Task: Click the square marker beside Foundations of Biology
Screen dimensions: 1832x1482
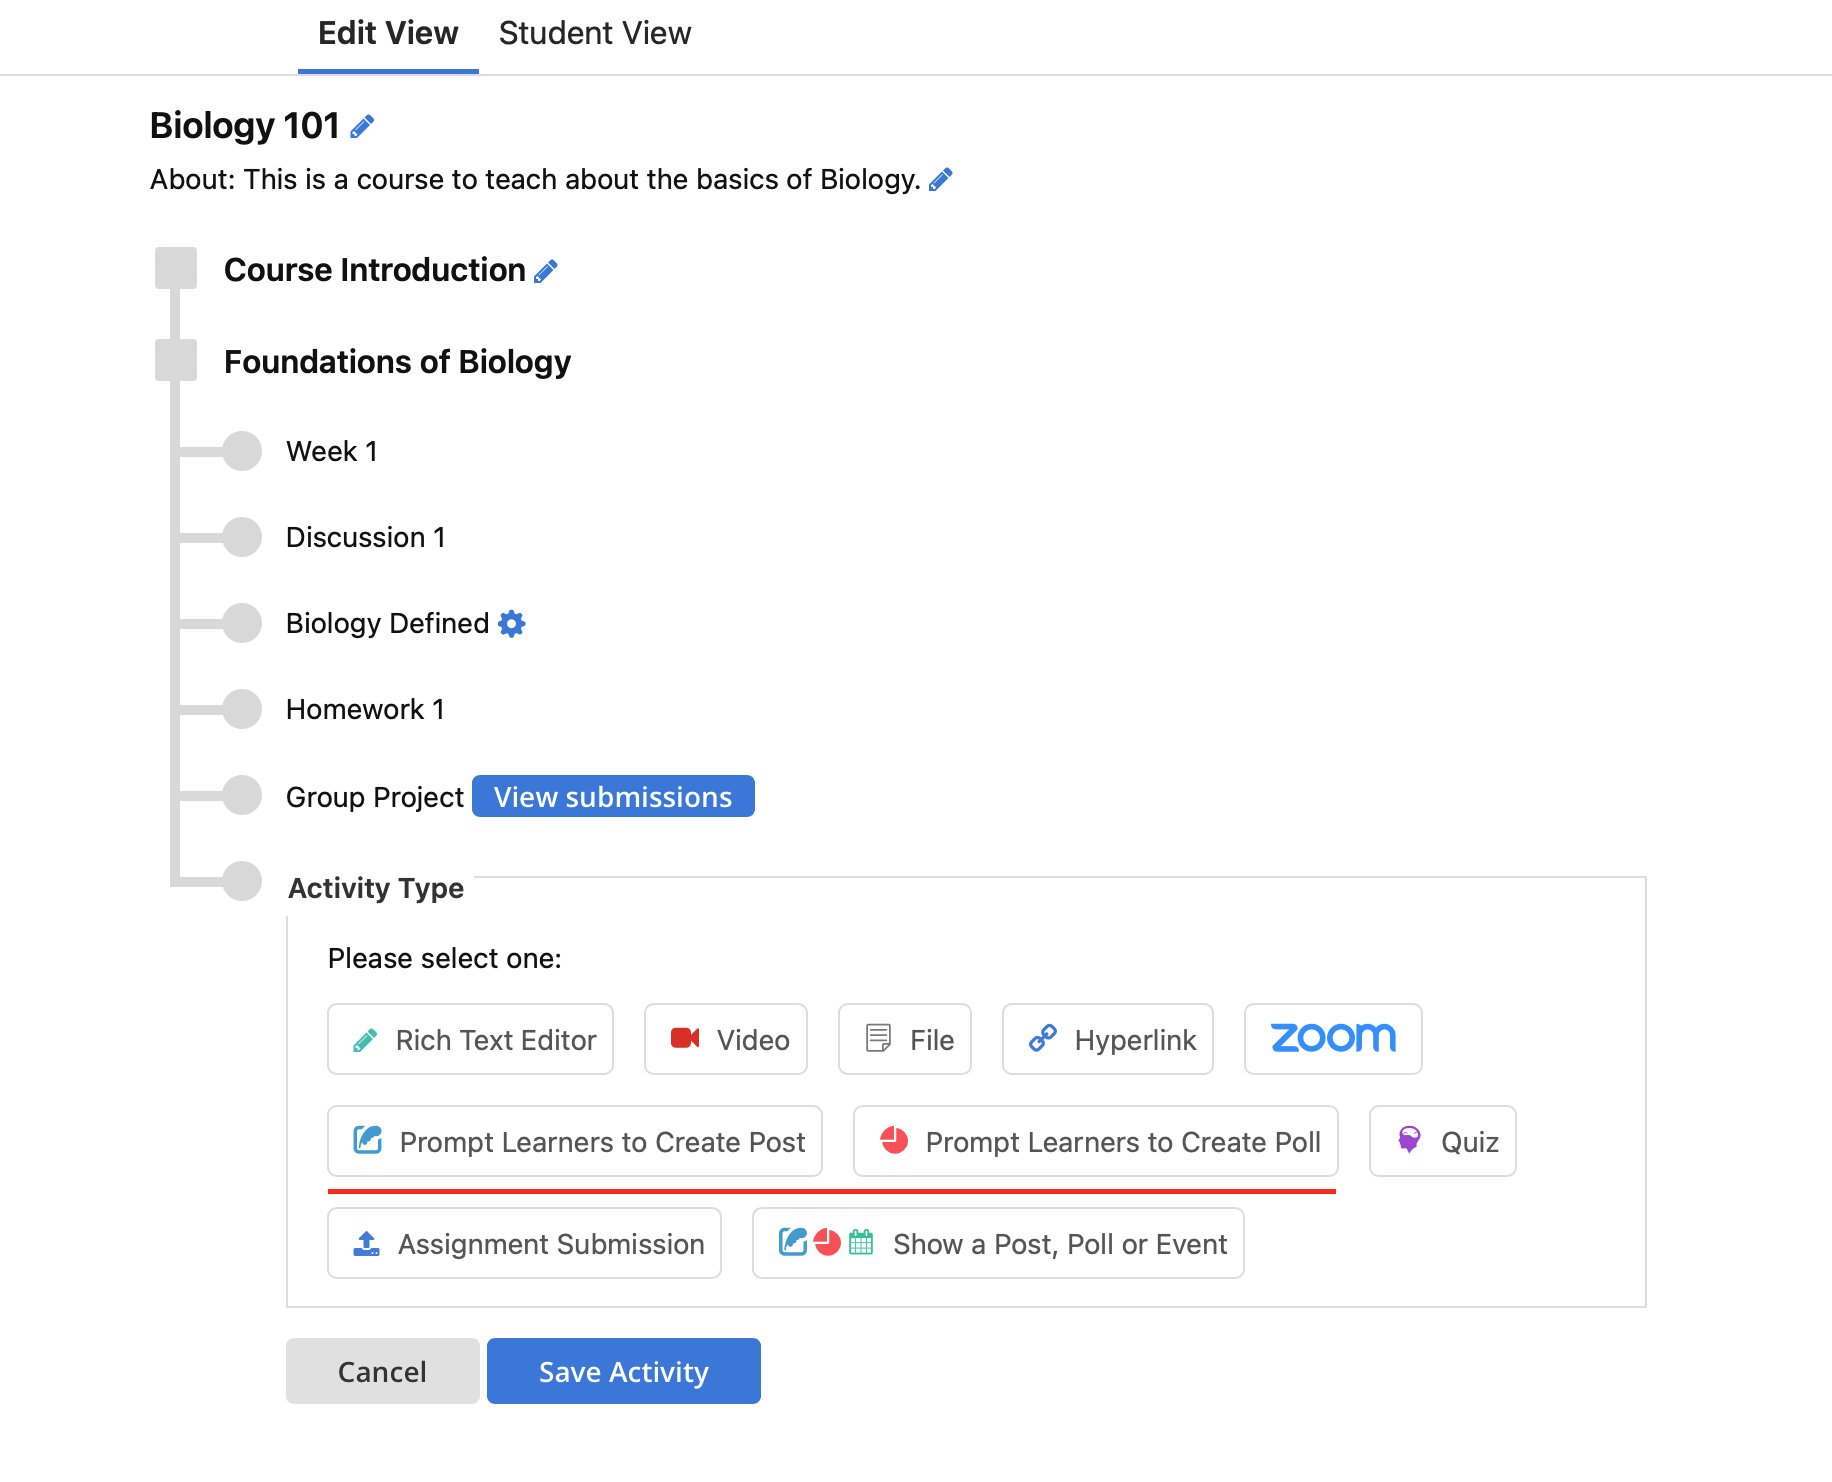Action: [176, 360]
